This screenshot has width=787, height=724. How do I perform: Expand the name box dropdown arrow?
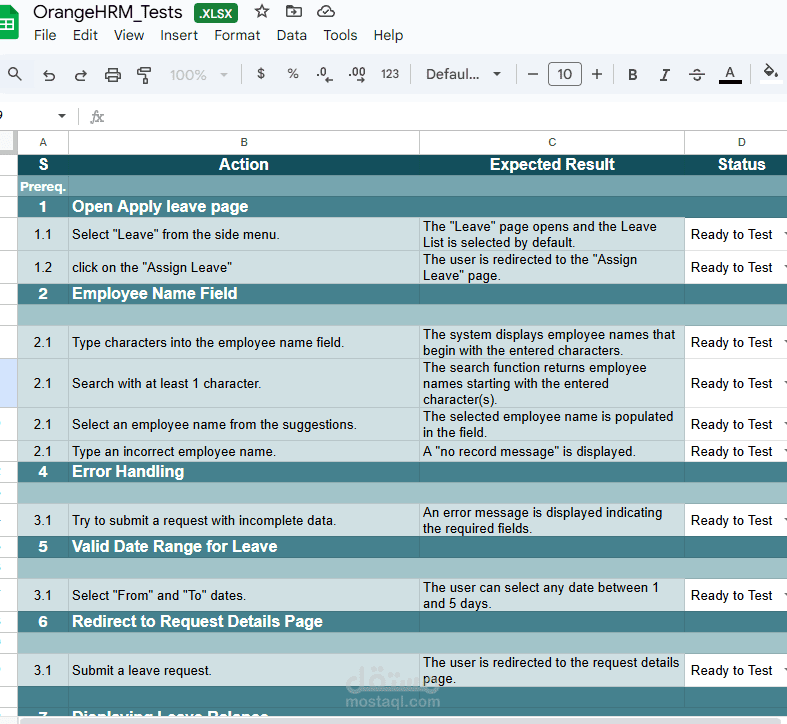62,115
